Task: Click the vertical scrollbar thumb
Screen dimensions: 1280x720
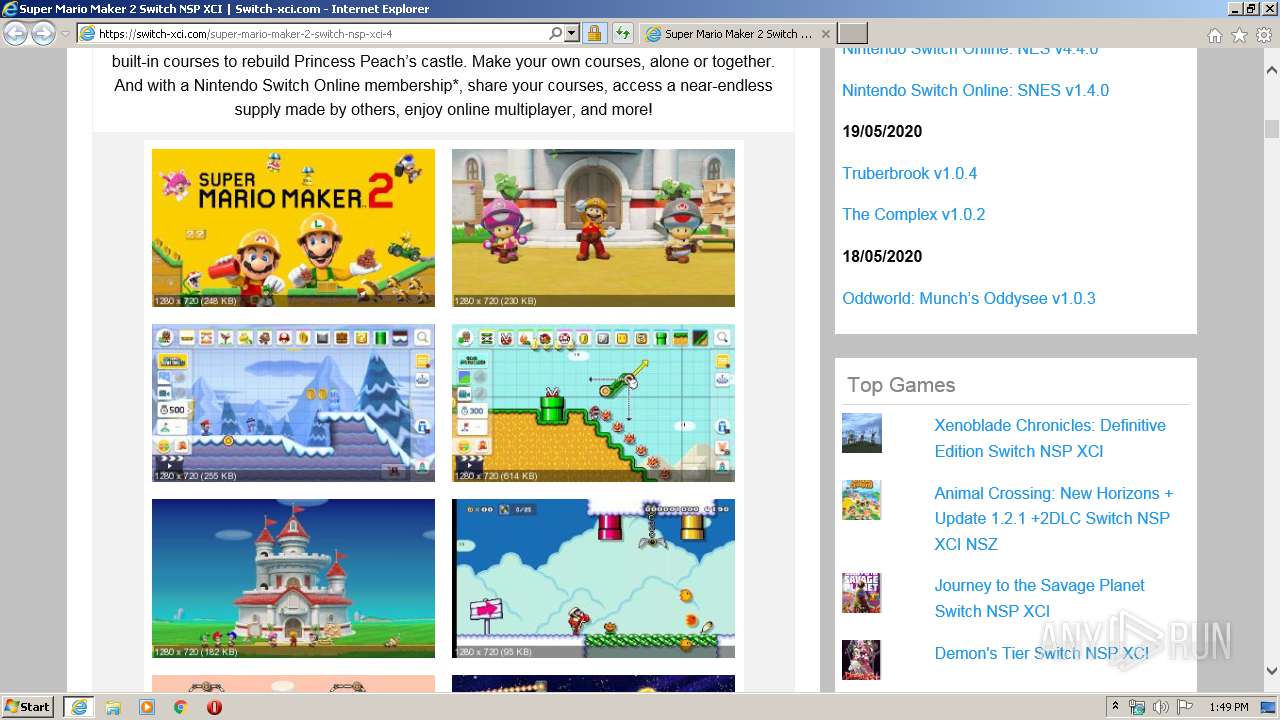Action: coord(1271,129)
